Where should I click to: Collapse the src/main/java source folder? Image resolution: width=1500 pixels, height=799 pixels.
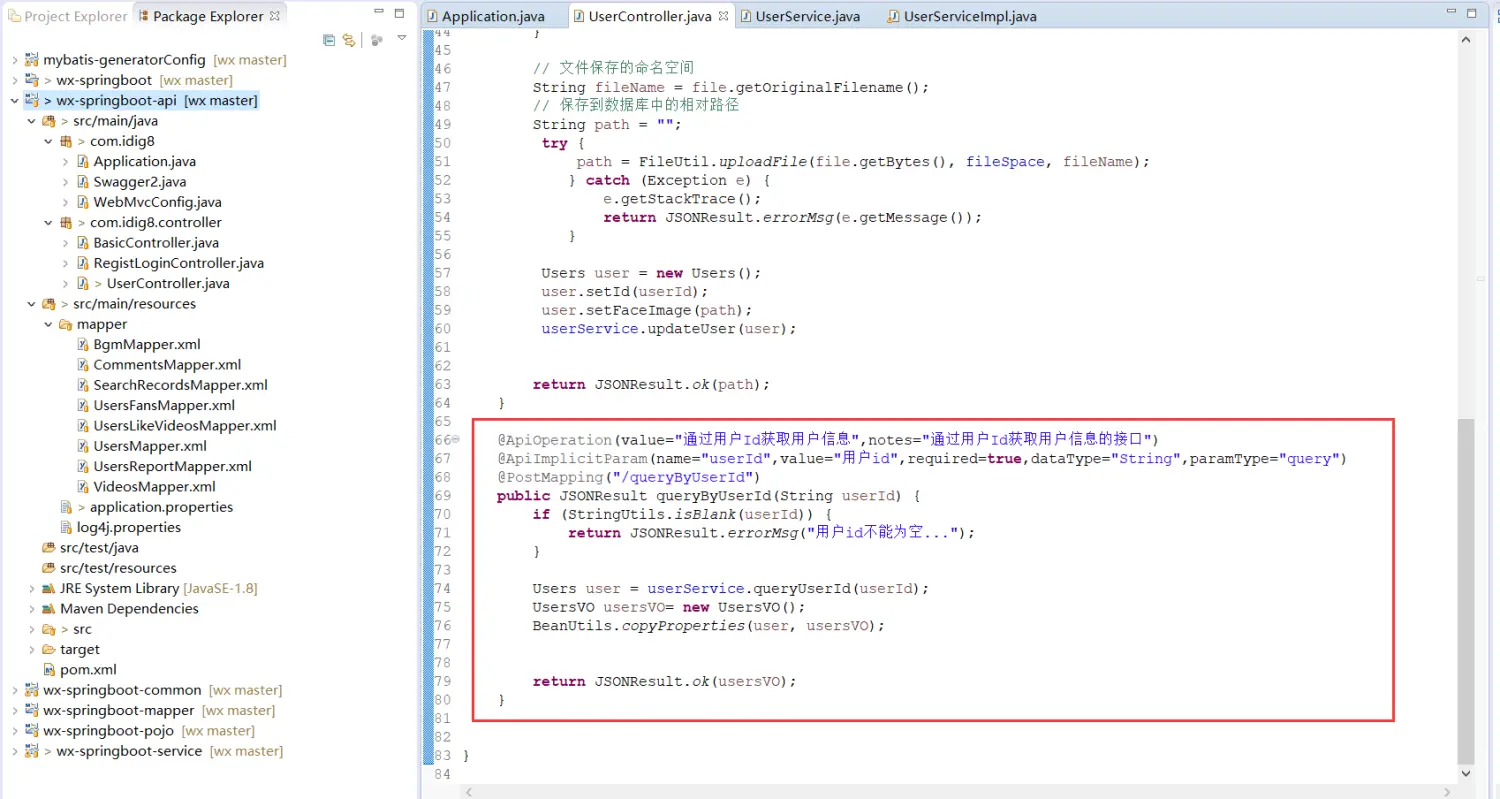pos(31,121)
